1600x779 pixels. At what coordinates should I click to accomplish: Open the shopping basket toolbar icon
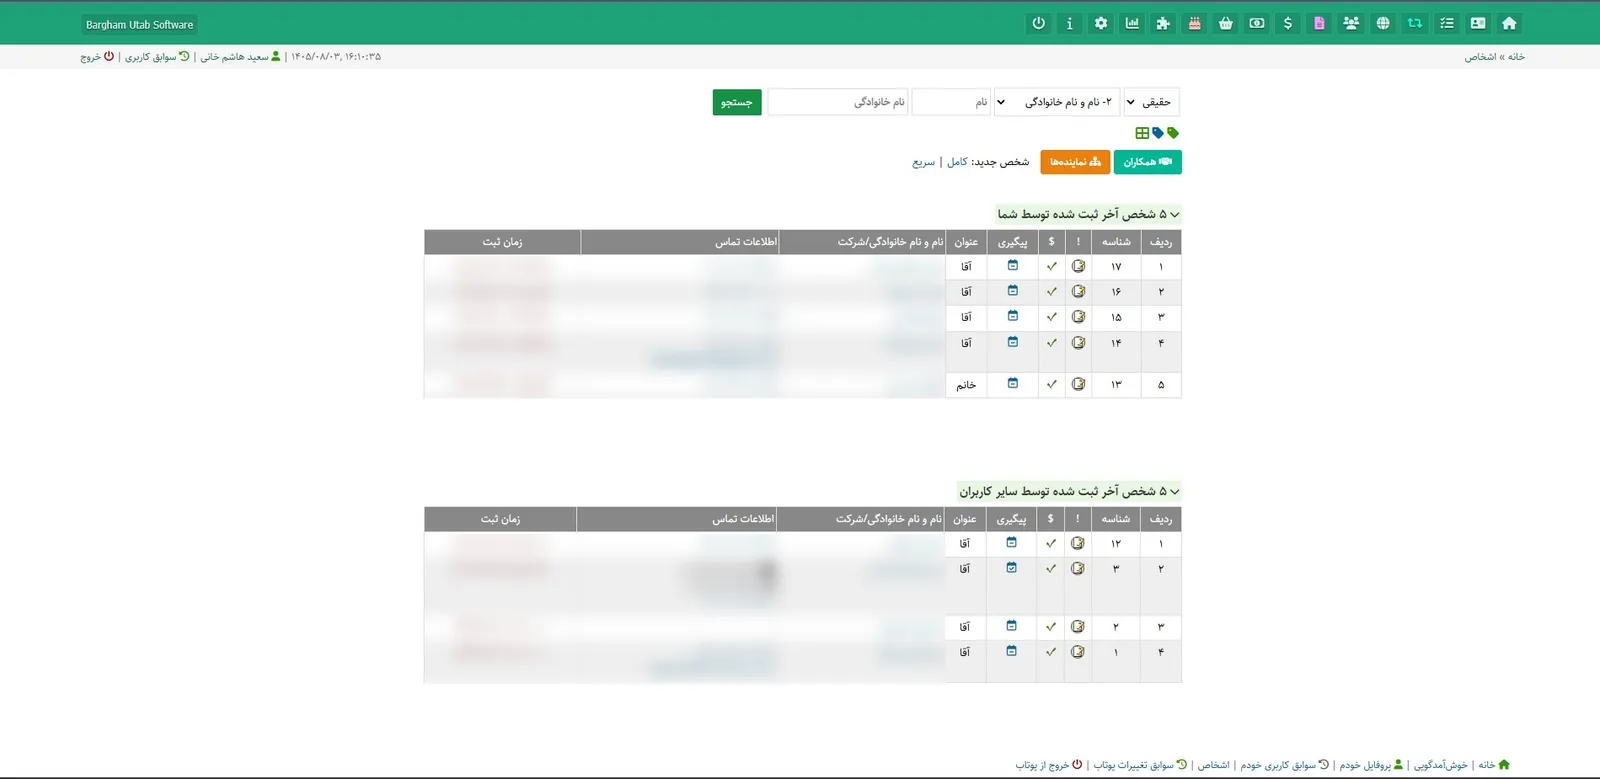tap(1225, 24)
